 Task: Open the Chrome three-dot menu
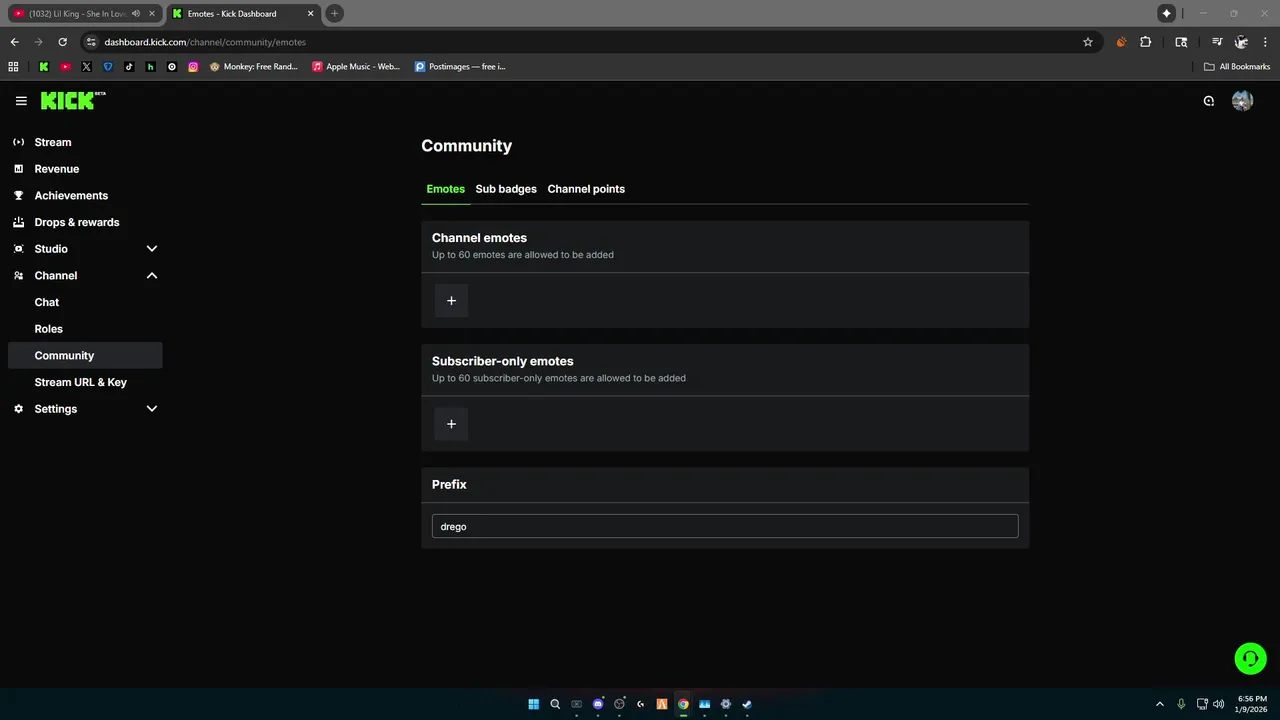pyautogui.click(x=1265, y=42)
